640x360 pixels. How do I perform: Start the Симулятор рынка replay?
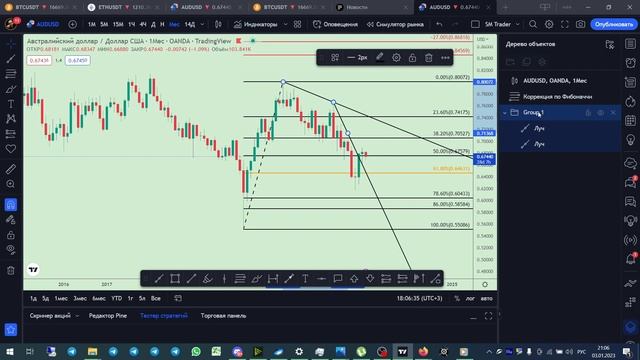tap(395, 24)
